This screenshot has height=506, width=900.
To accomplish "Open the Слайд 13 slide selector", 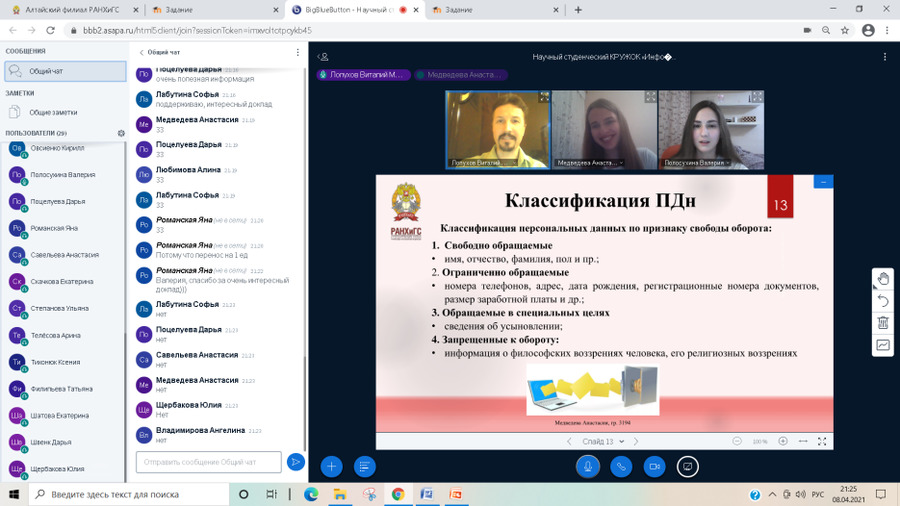I will 603,441.
